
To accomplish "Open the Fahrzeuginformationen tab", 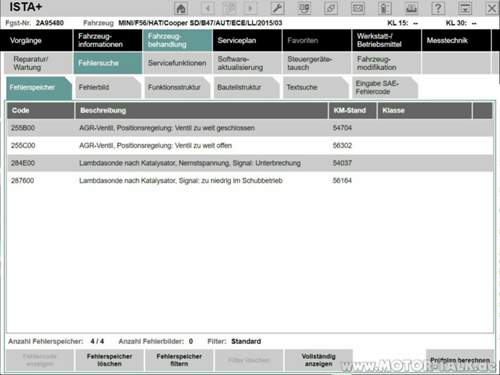I will pyautogui.click(x=108, y=40).
